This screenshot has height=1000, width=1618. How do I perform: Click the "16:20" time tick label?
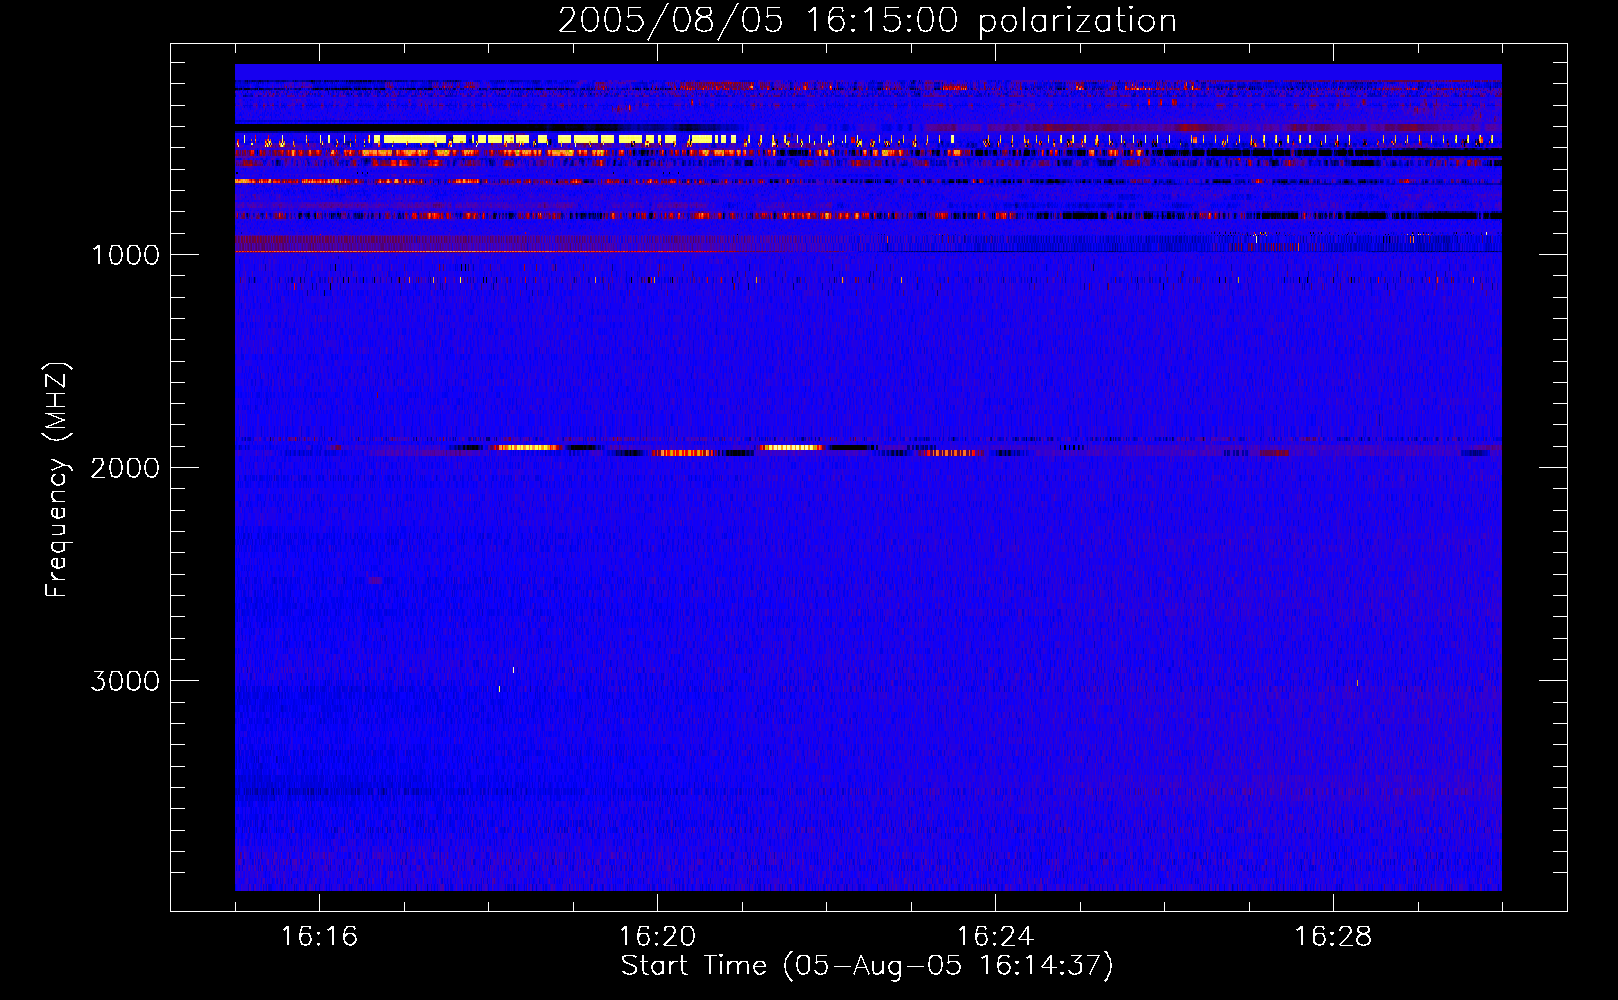pyautogui.click(x=657, y=937)
